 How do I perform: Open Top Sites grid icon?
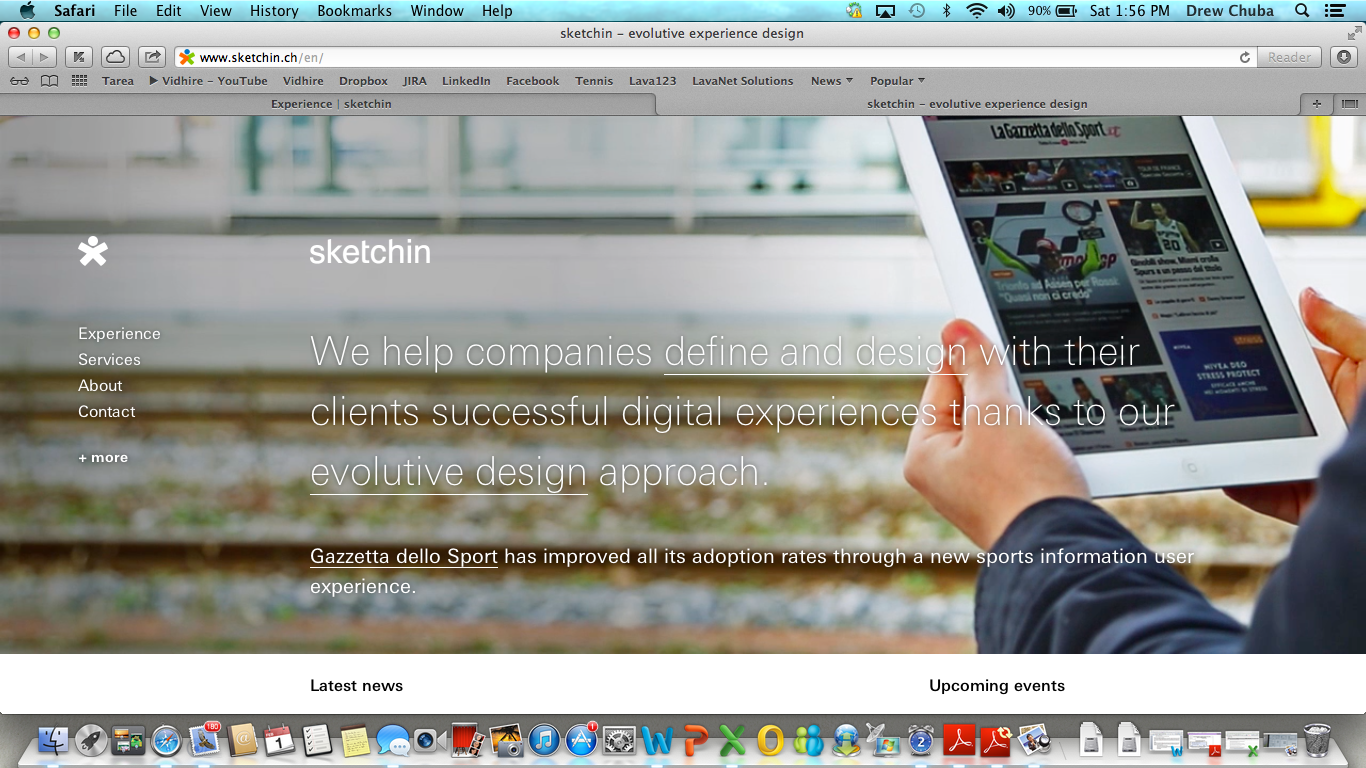[x=79, y=81]
